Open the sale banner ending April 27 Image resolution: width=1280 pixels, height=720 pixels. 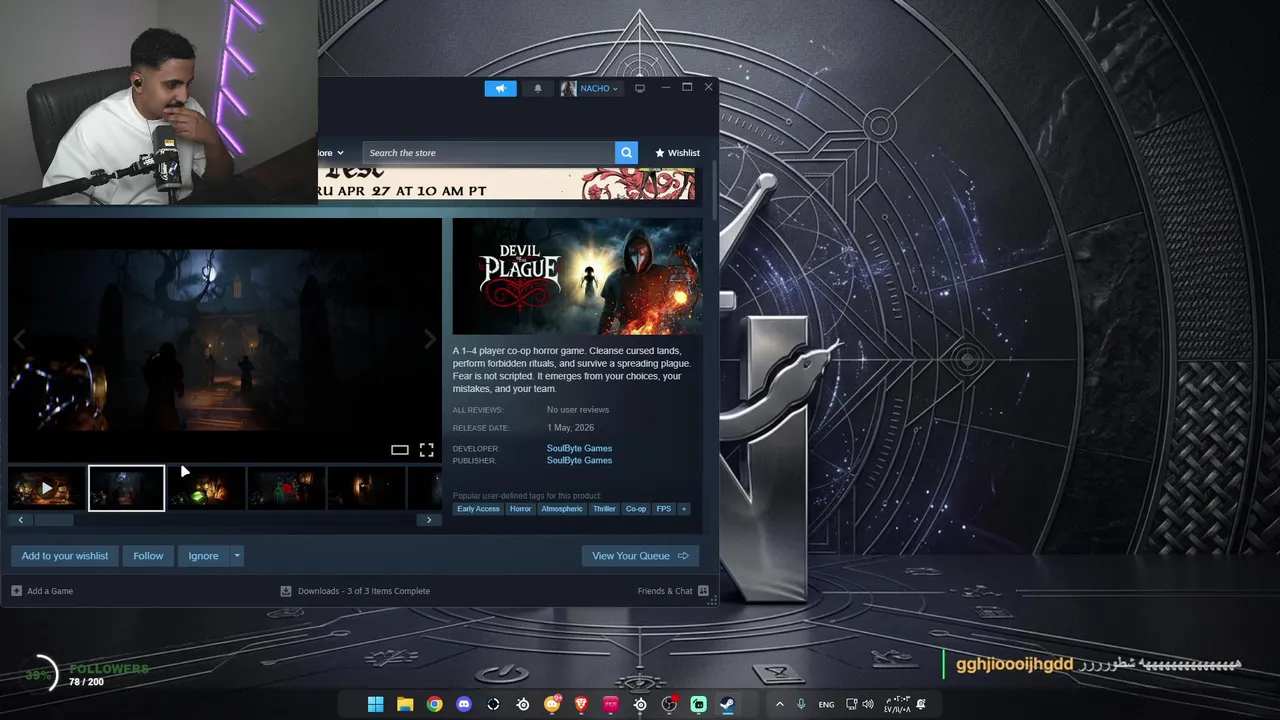click(x=506, y=184)
